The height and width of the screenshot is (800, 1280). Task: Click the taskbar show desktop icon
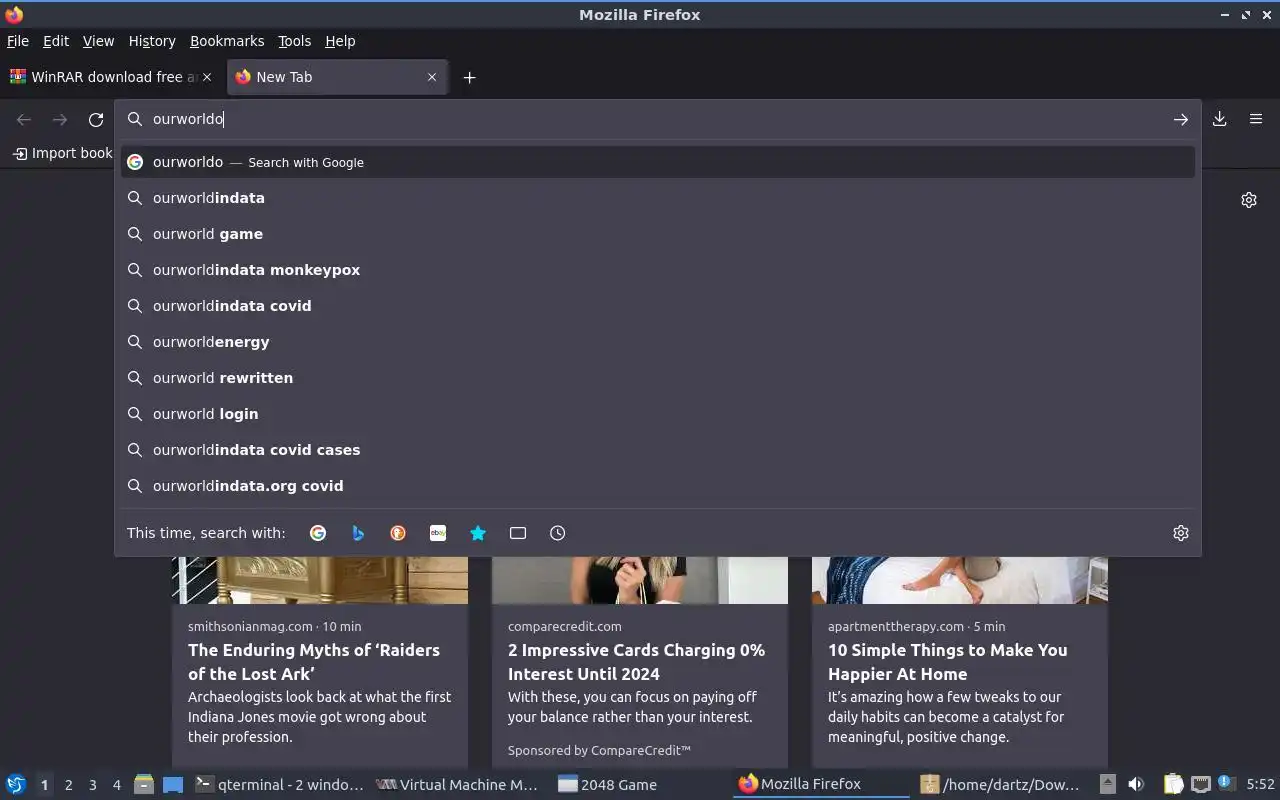(x=173, y=785)
